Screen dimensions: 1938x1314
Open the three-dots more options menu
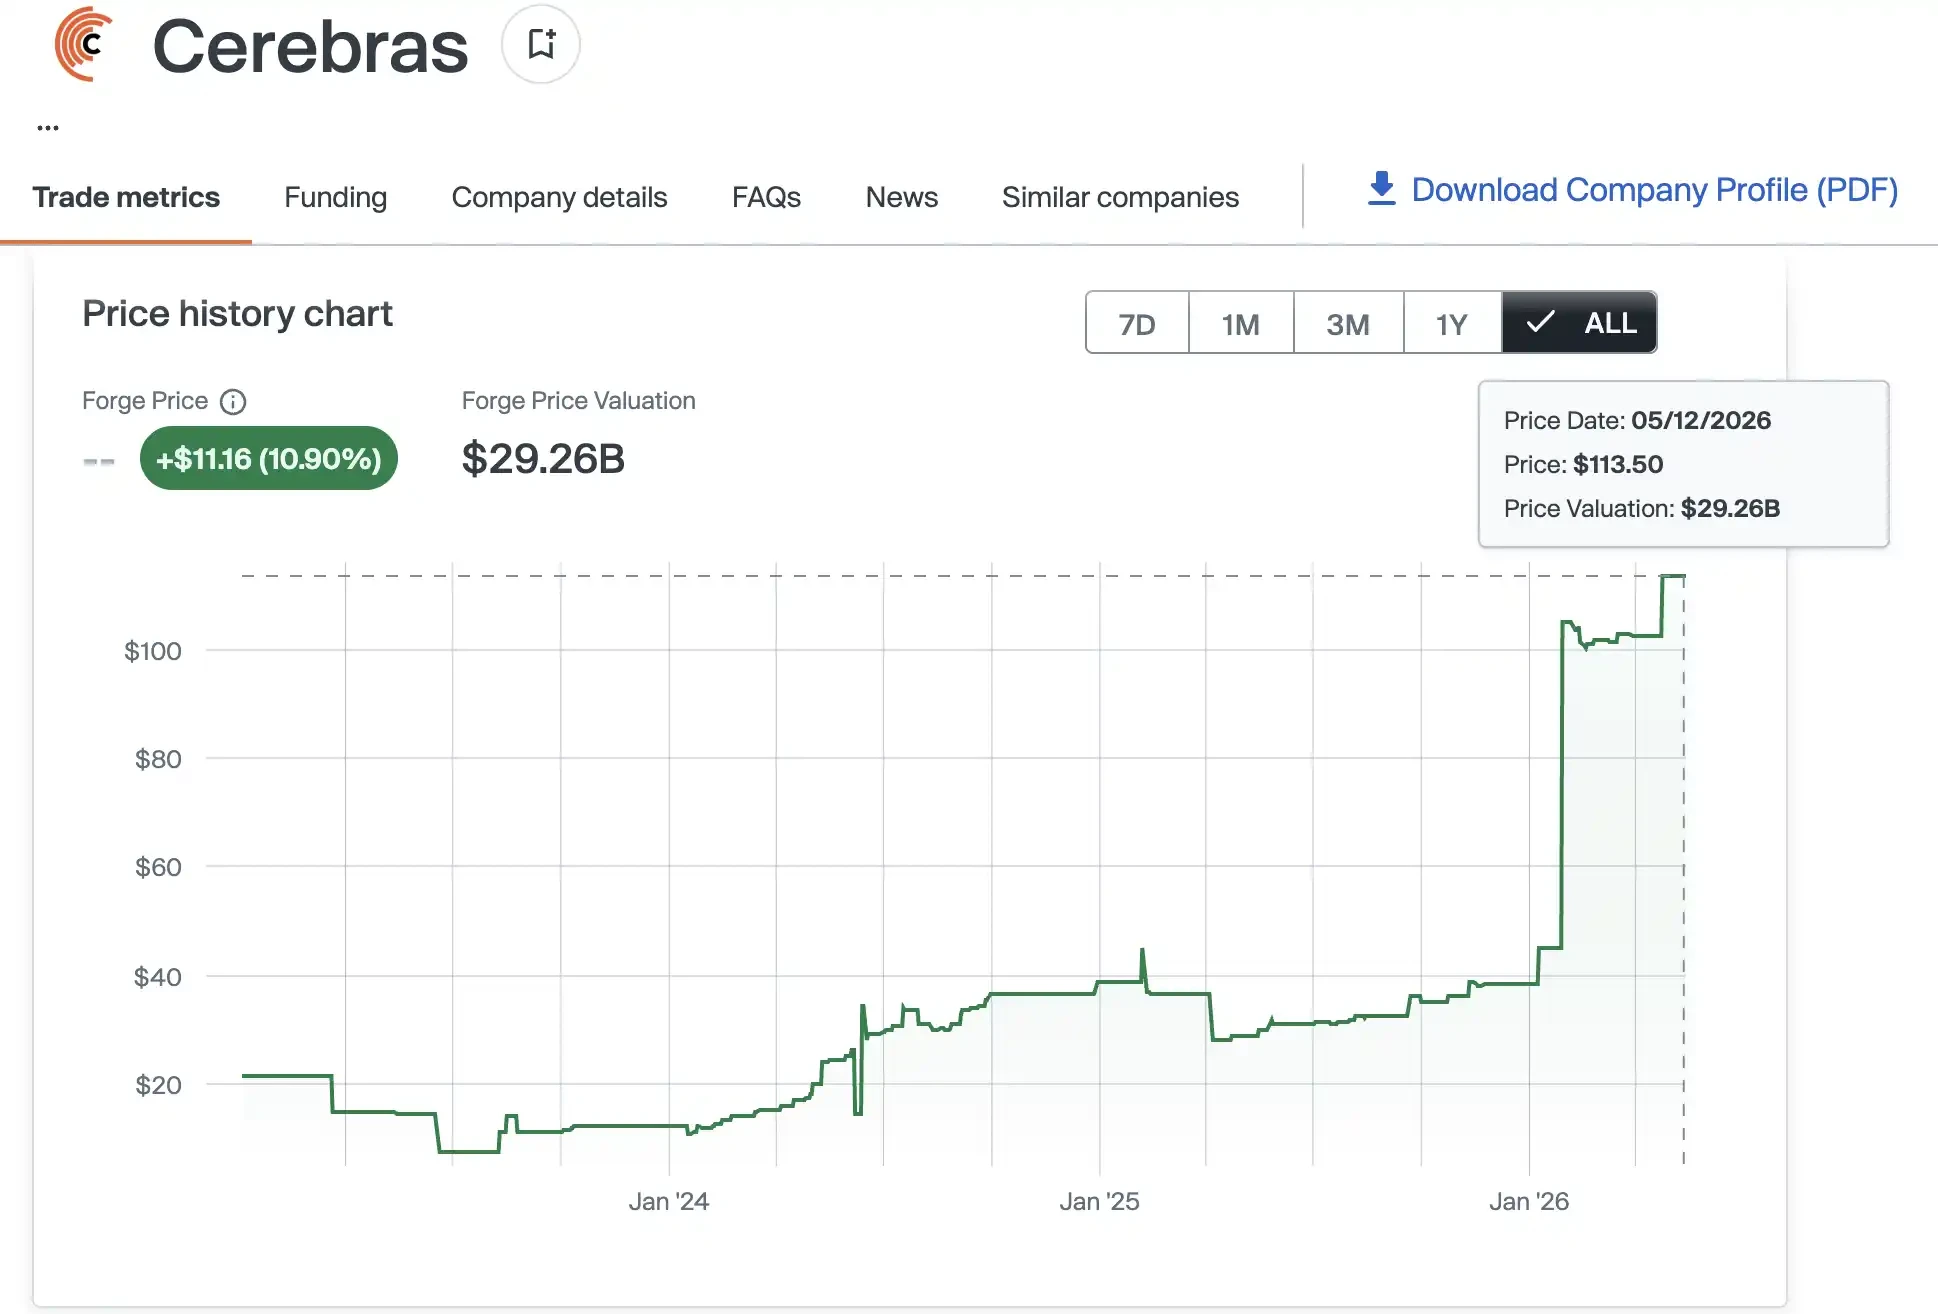coord(48,128)
